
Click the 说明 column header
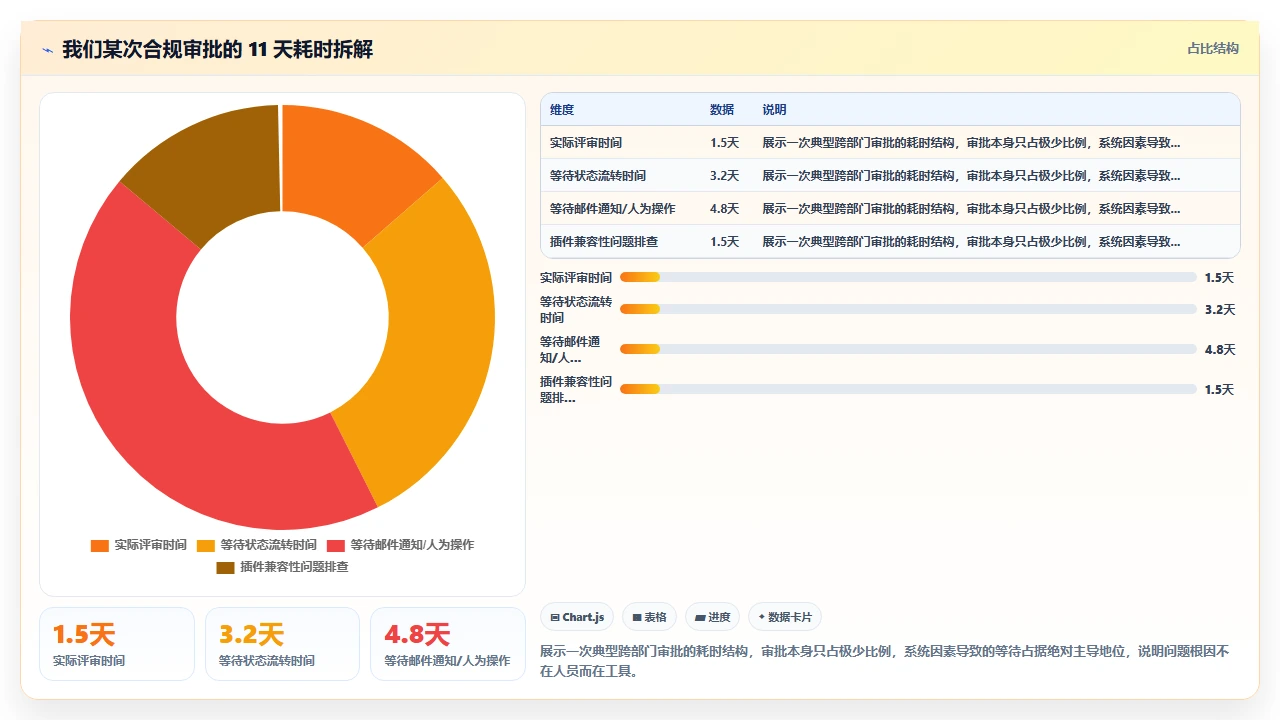(774, 110)
